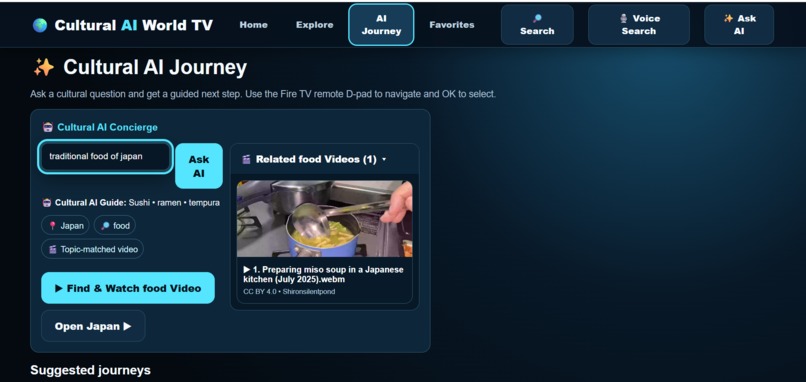The image size is (806, 382).
Task: Click the 'Suggested journeys' heading
Action: point(90,370)
